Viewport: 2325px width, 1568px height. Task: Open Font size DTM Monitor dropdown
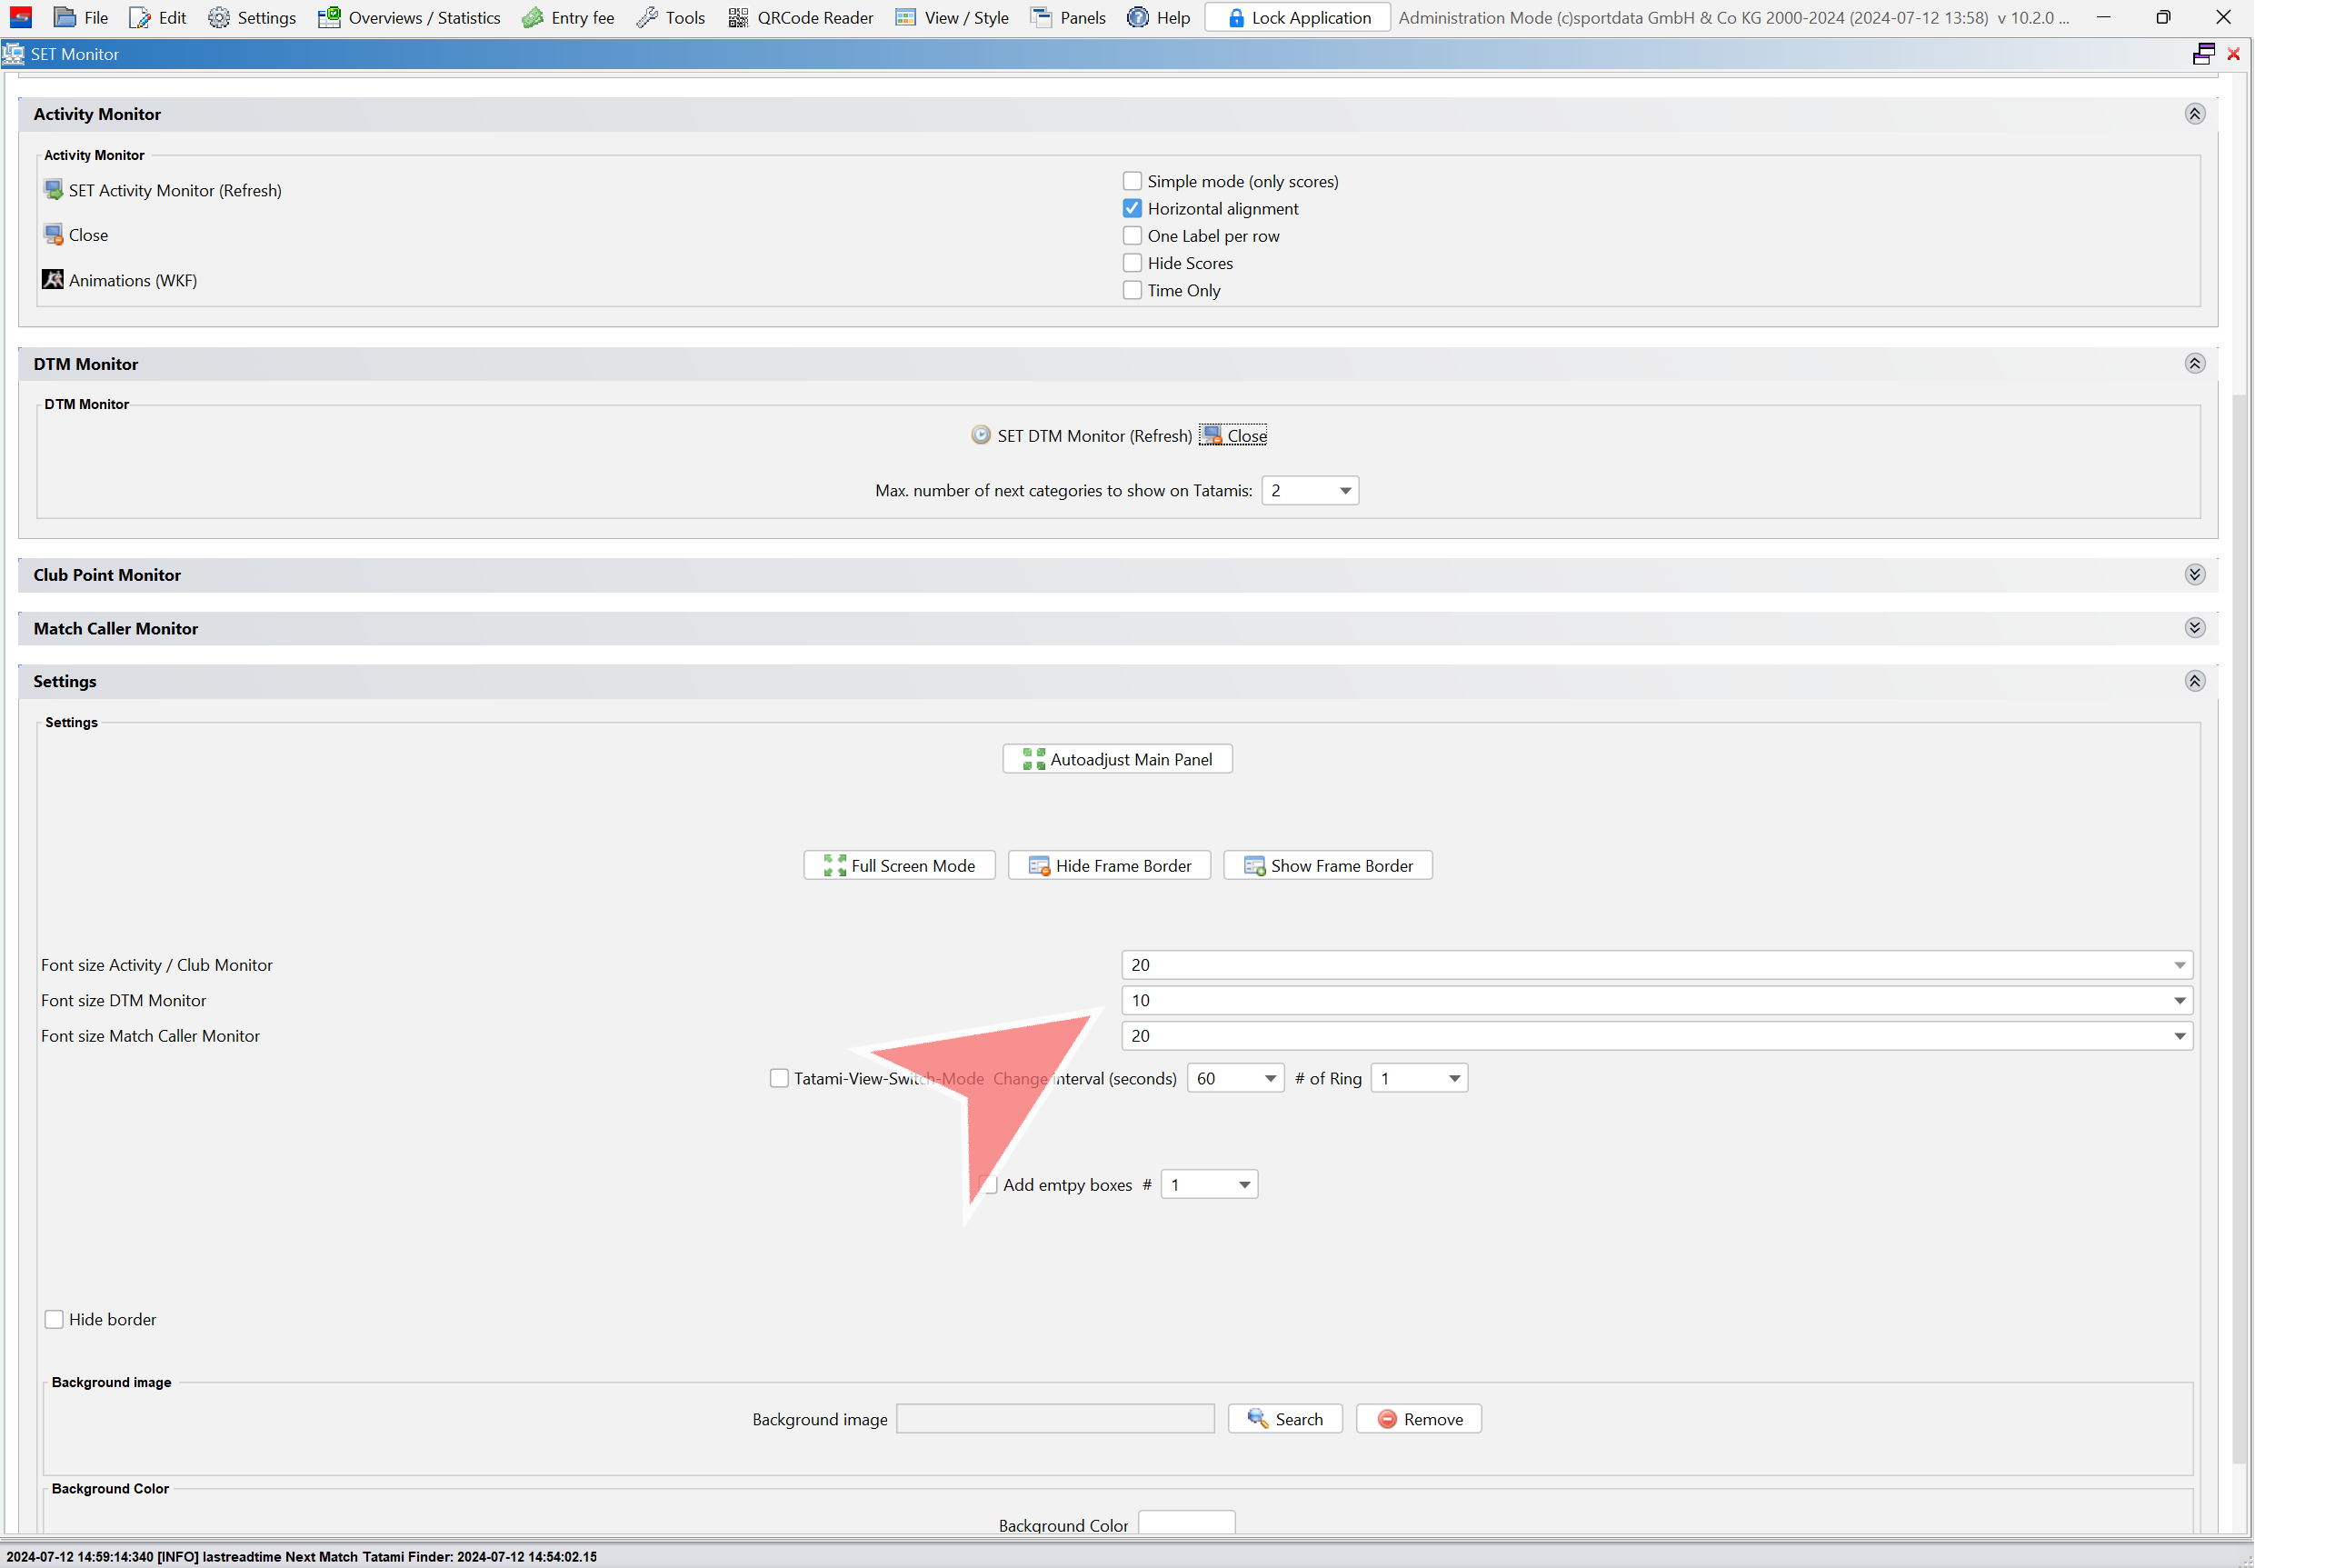tap(2178, 1001)
